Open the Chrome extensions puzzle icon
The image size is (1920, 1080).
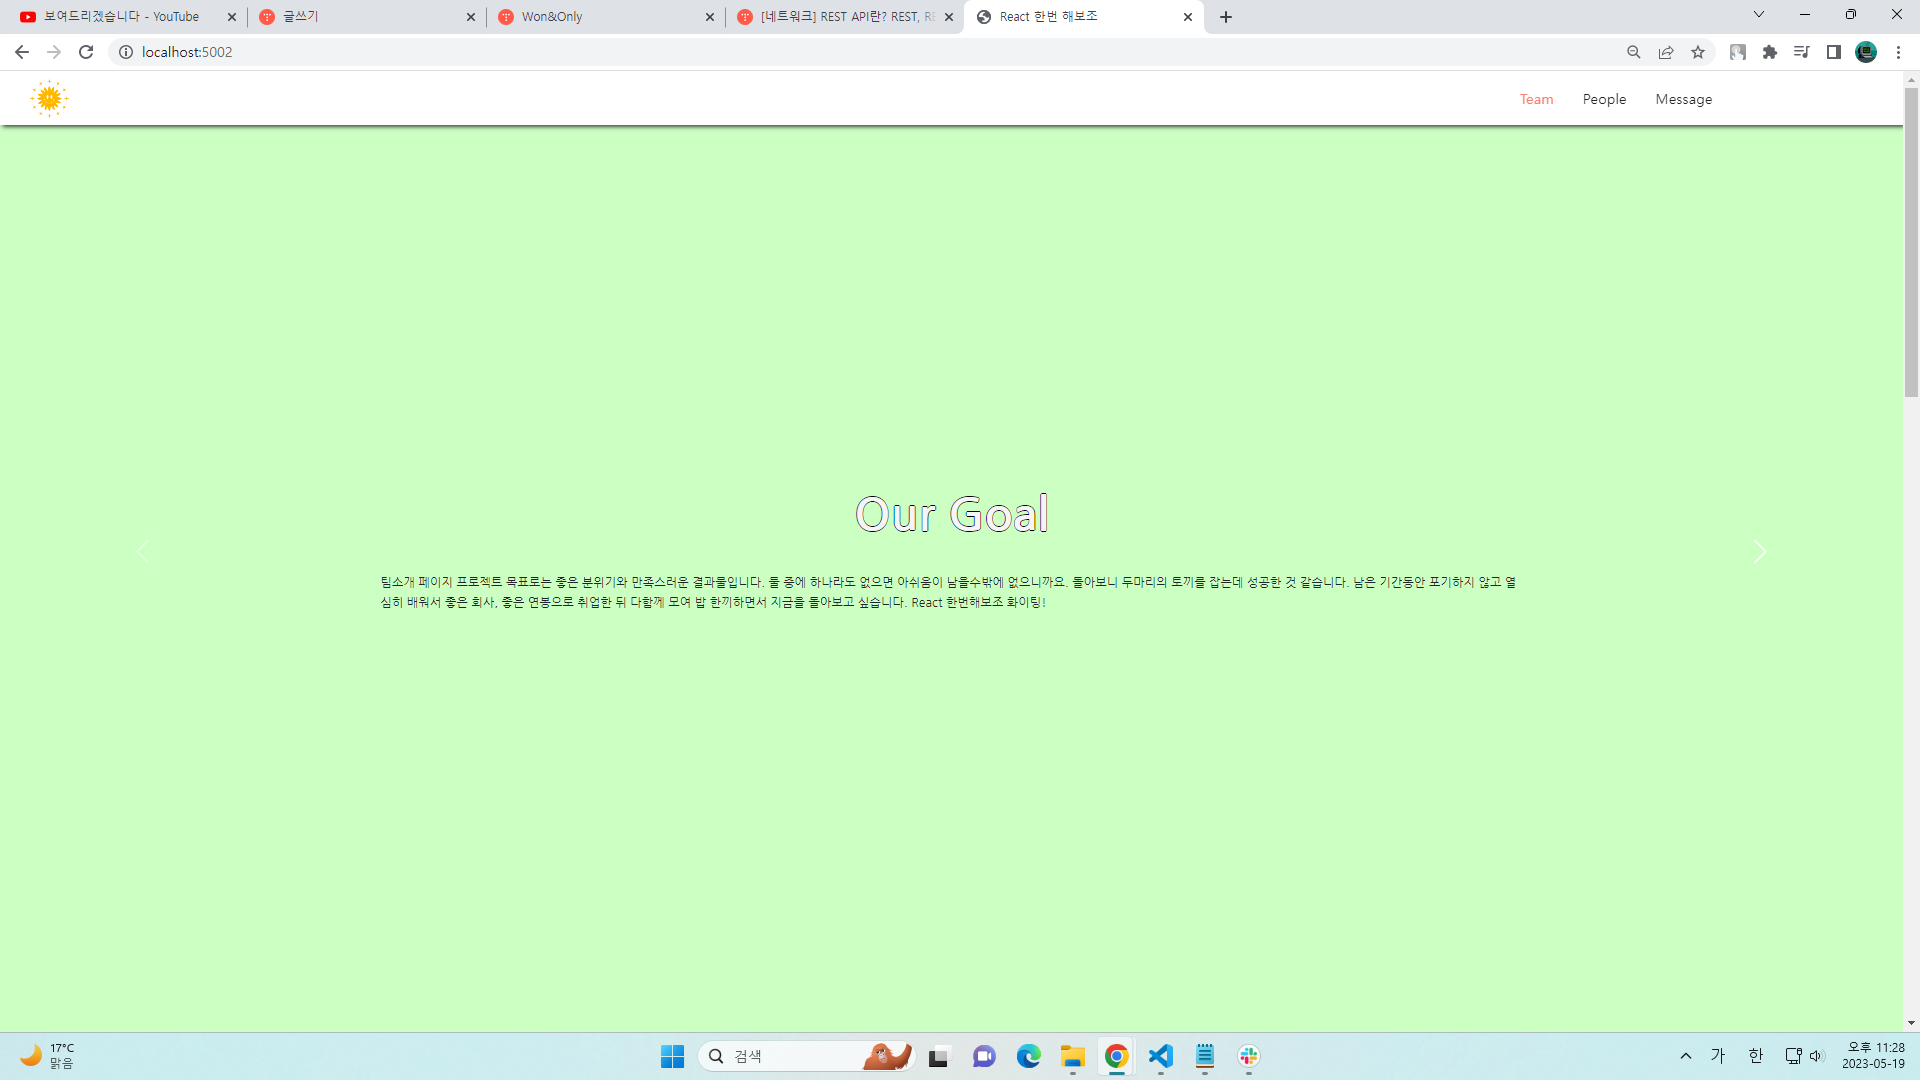pos(1770,52)
